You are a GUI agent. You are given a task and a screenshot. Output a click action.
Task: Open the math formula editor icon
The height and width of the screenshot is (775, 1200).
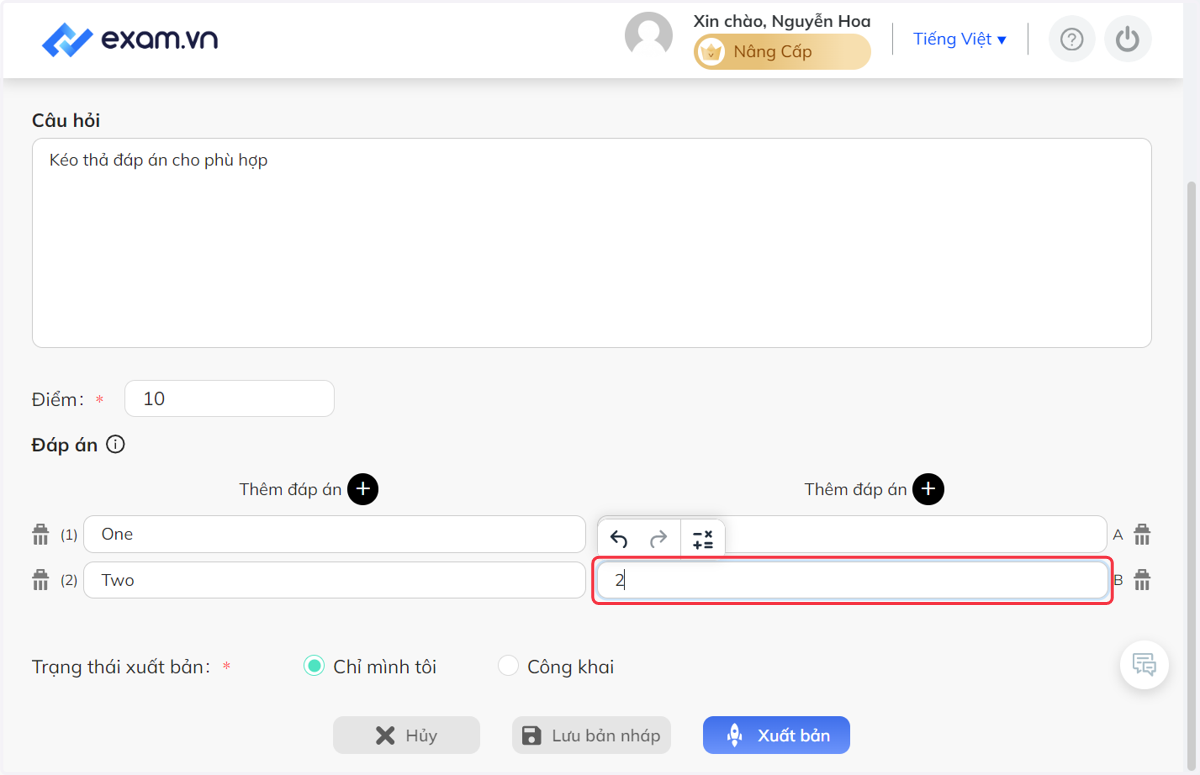pyautogui.click(x=703, y=540)
